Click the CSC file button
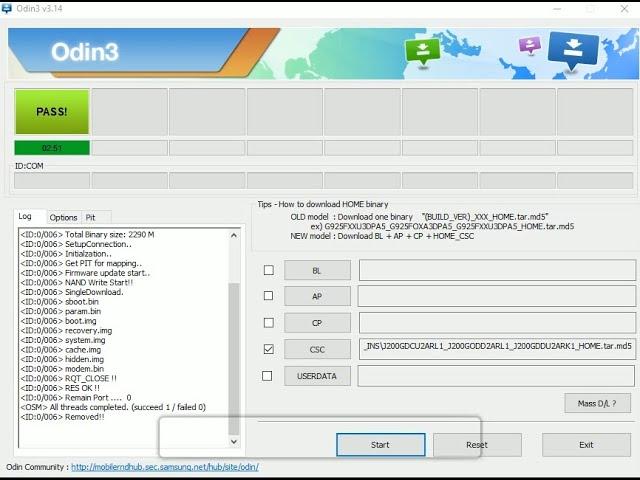 coord(317,349)
